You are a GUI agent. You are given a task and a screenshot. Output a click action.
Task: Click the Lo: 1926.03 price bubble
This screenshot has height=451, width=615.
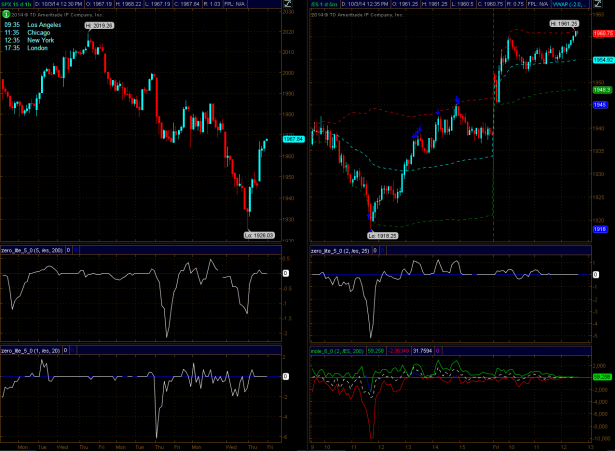[x=259, y=233]
